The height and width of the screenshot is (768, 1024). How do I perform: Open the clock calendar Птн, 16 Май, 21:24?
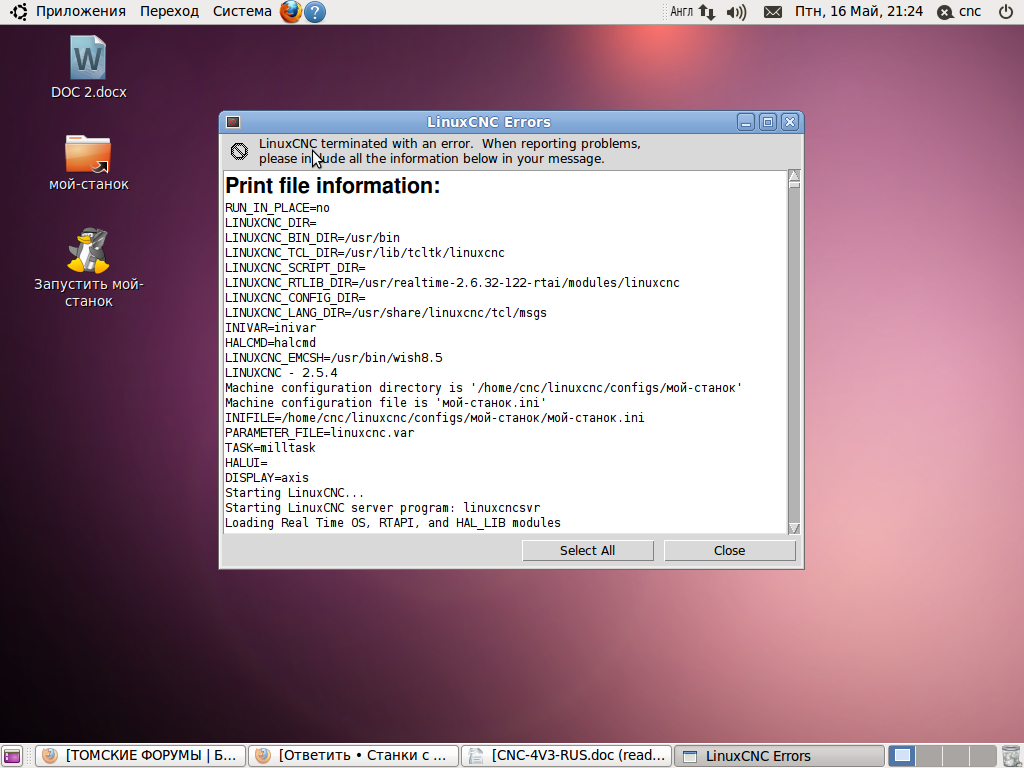coord(859,12)
